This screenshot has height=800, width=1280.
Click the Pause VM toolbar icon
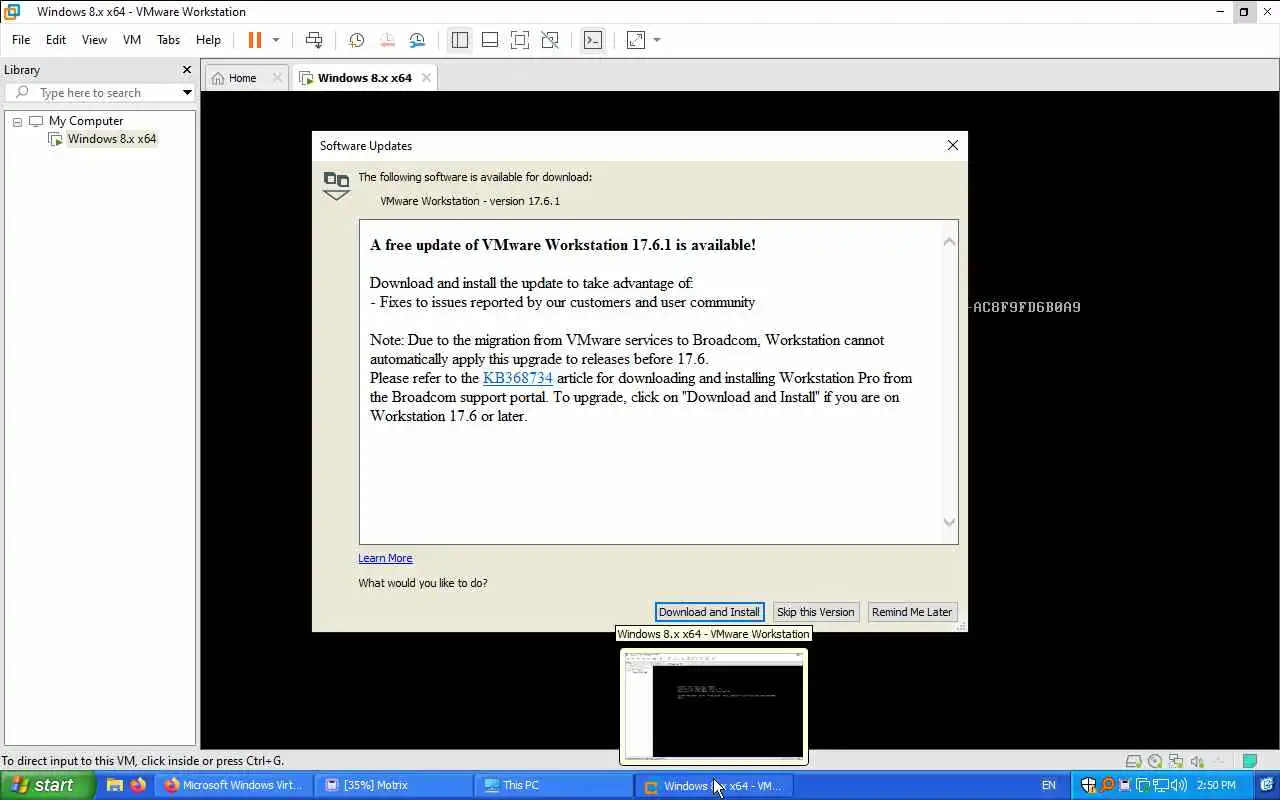254,40
